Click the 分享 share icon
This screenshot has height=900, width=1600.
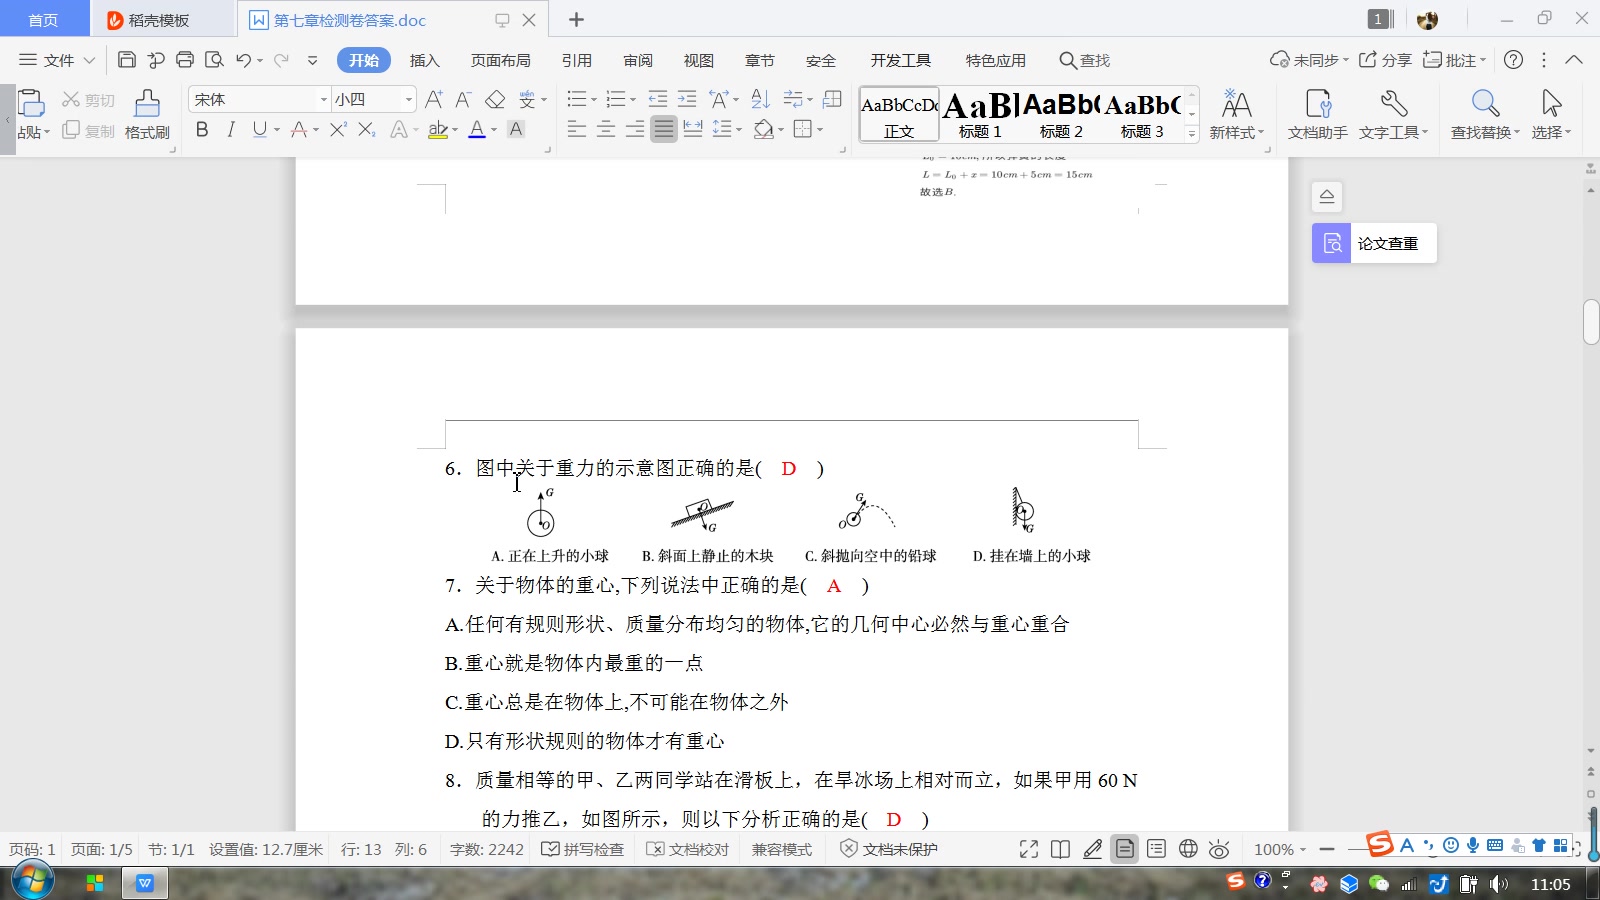(1385, 60)
